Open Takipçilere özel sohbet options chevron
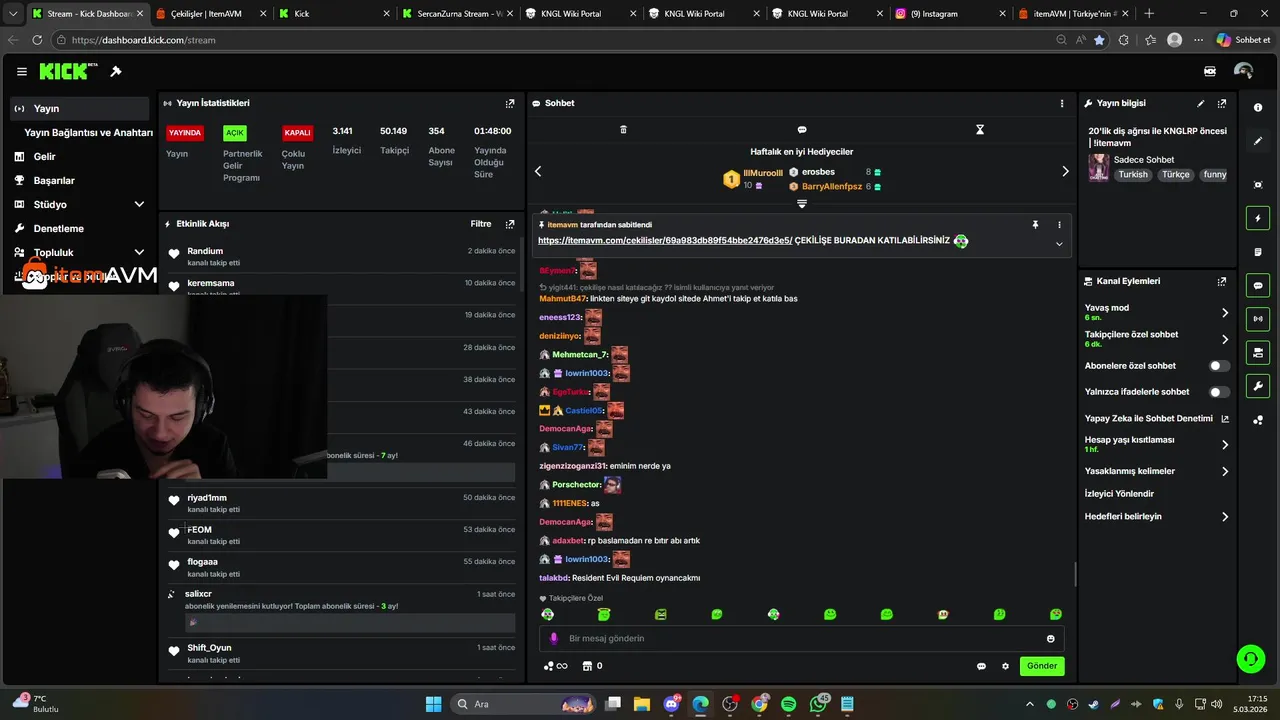The image size is (1280, 720). click(1225, 340)
